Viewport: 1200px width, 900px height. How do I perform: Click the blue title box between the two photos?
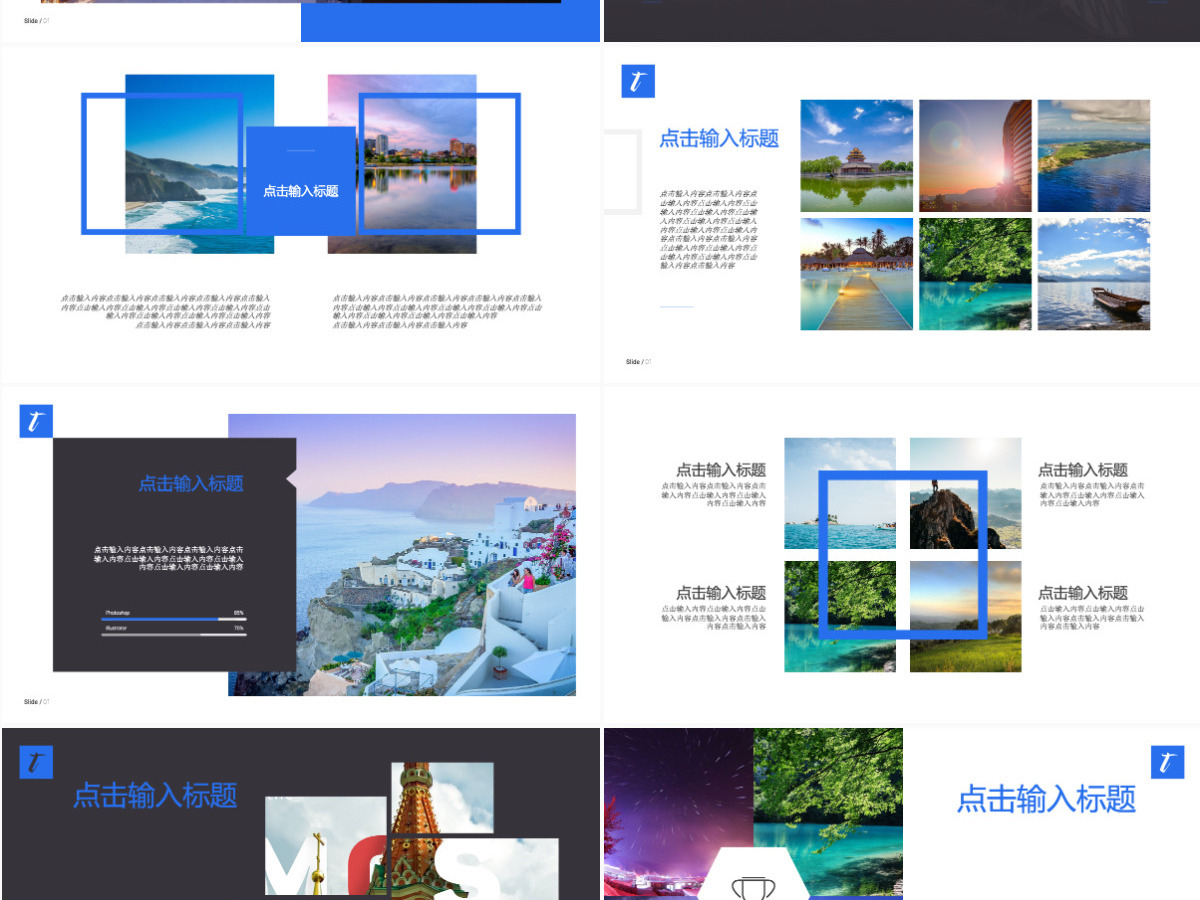[301, 181]
